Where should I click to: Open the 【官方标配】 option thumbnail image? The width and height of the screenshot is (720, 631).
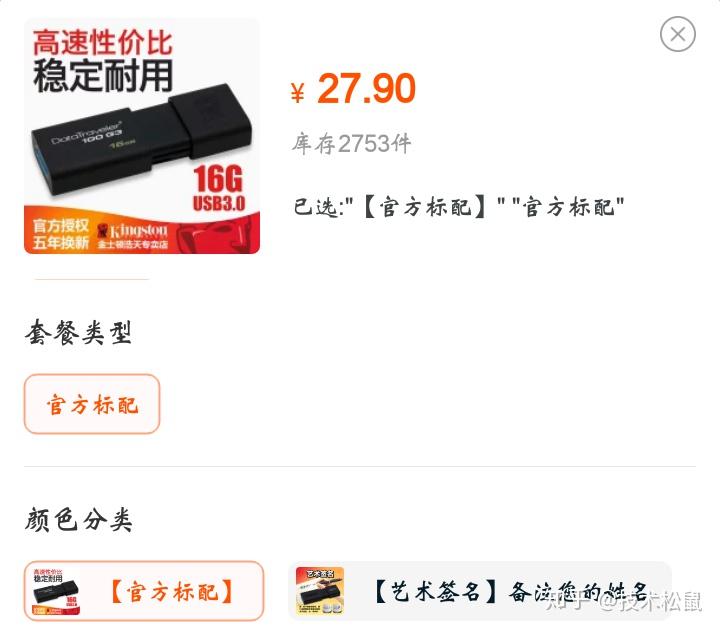[56, 591]
